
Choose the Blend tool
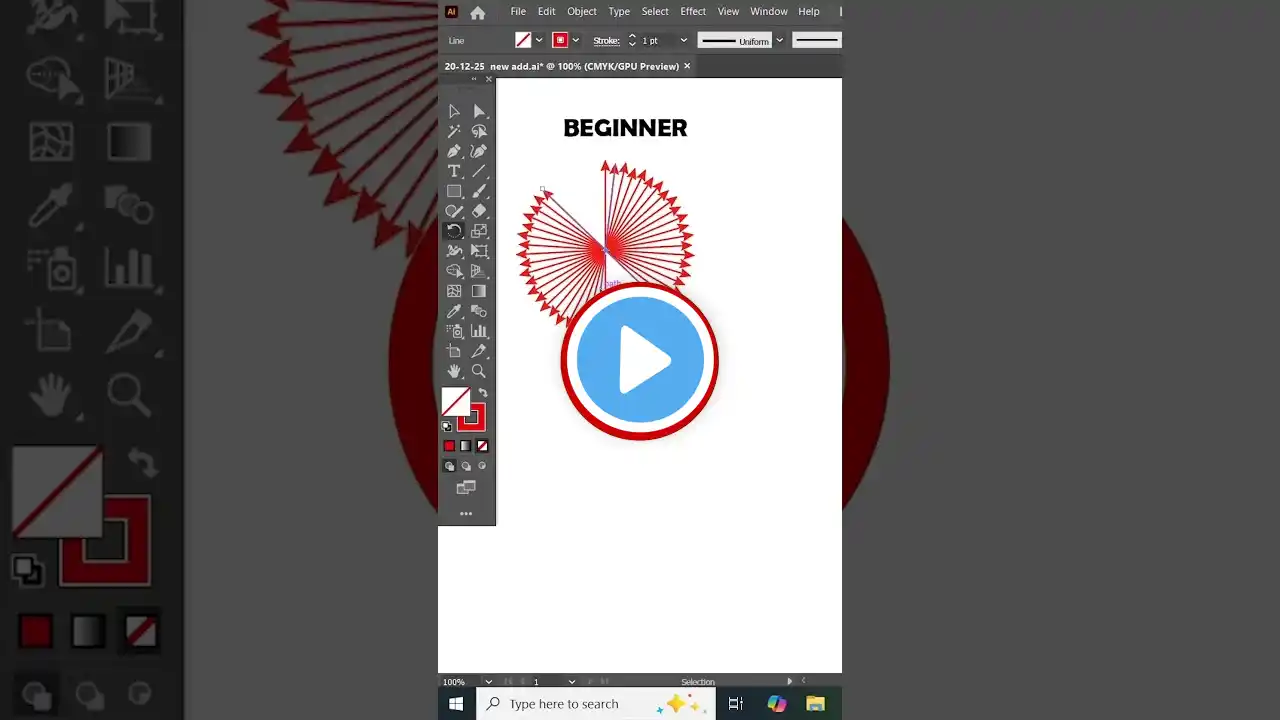(479, 311)
